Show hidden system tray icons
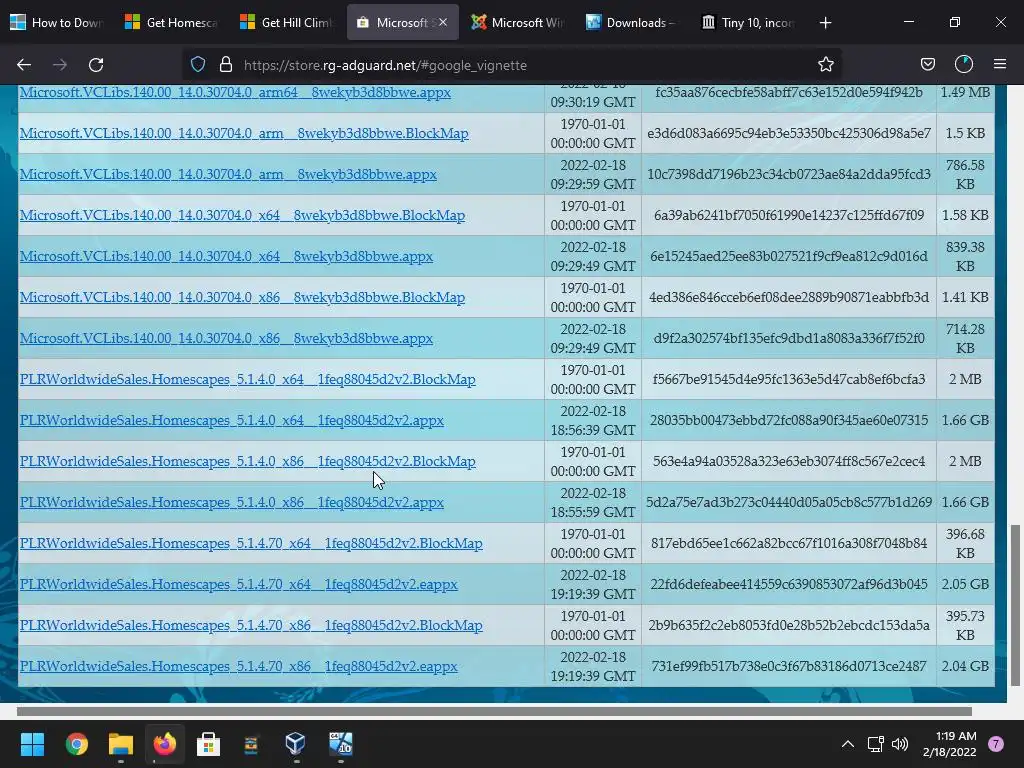1024x768 pixels. [x=848, y=744]
